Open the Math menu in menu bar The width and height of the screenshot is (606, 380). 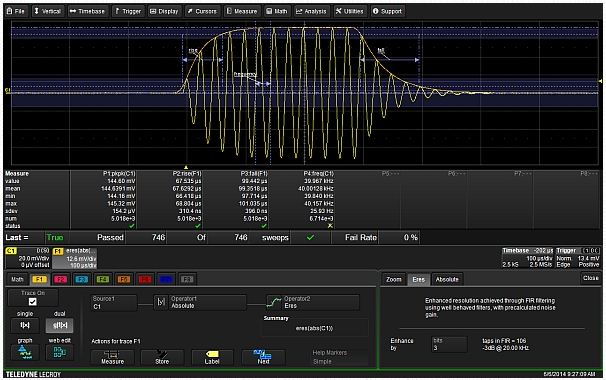[277, 11]
